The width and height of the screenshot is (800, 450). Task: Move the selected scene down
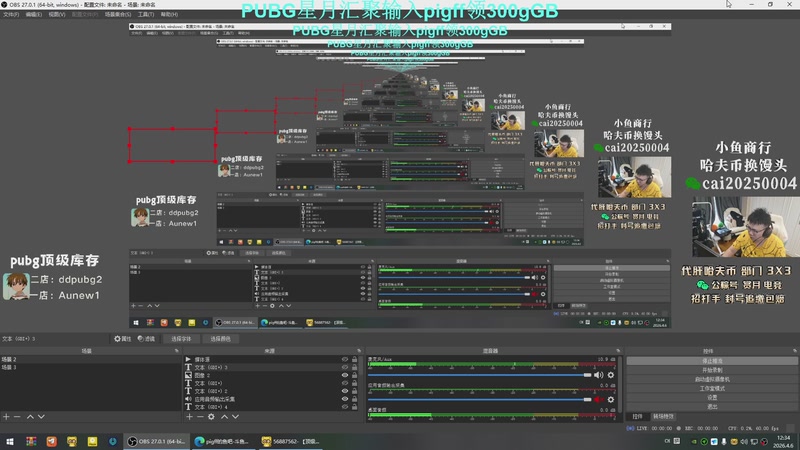[x=41, y=417]
